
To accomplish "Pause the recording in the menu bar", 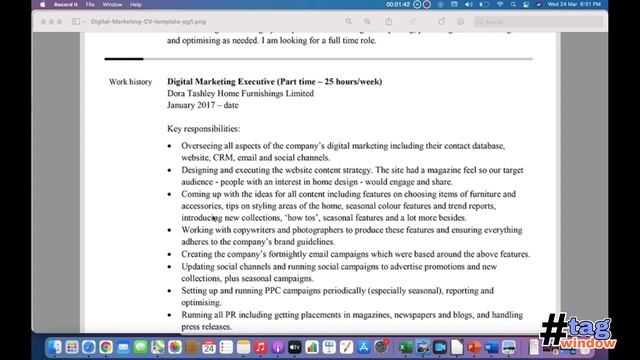I will pos(417,4).
